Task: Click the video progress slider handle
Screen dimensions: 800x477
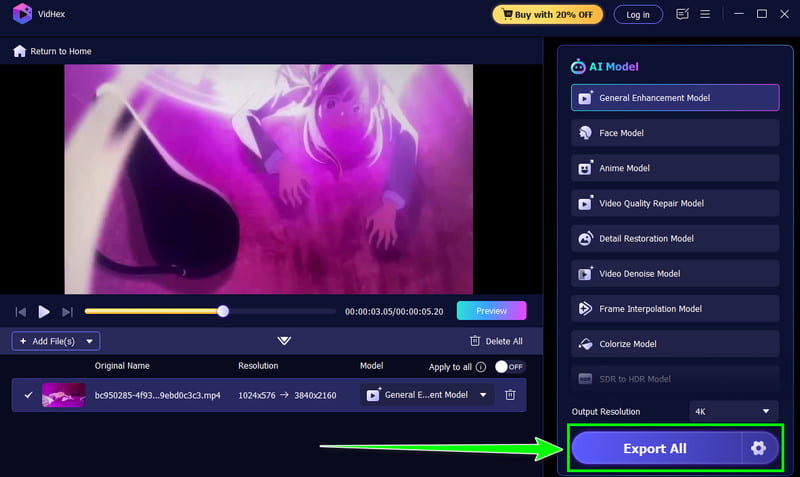Action: (x=223, y=311)
